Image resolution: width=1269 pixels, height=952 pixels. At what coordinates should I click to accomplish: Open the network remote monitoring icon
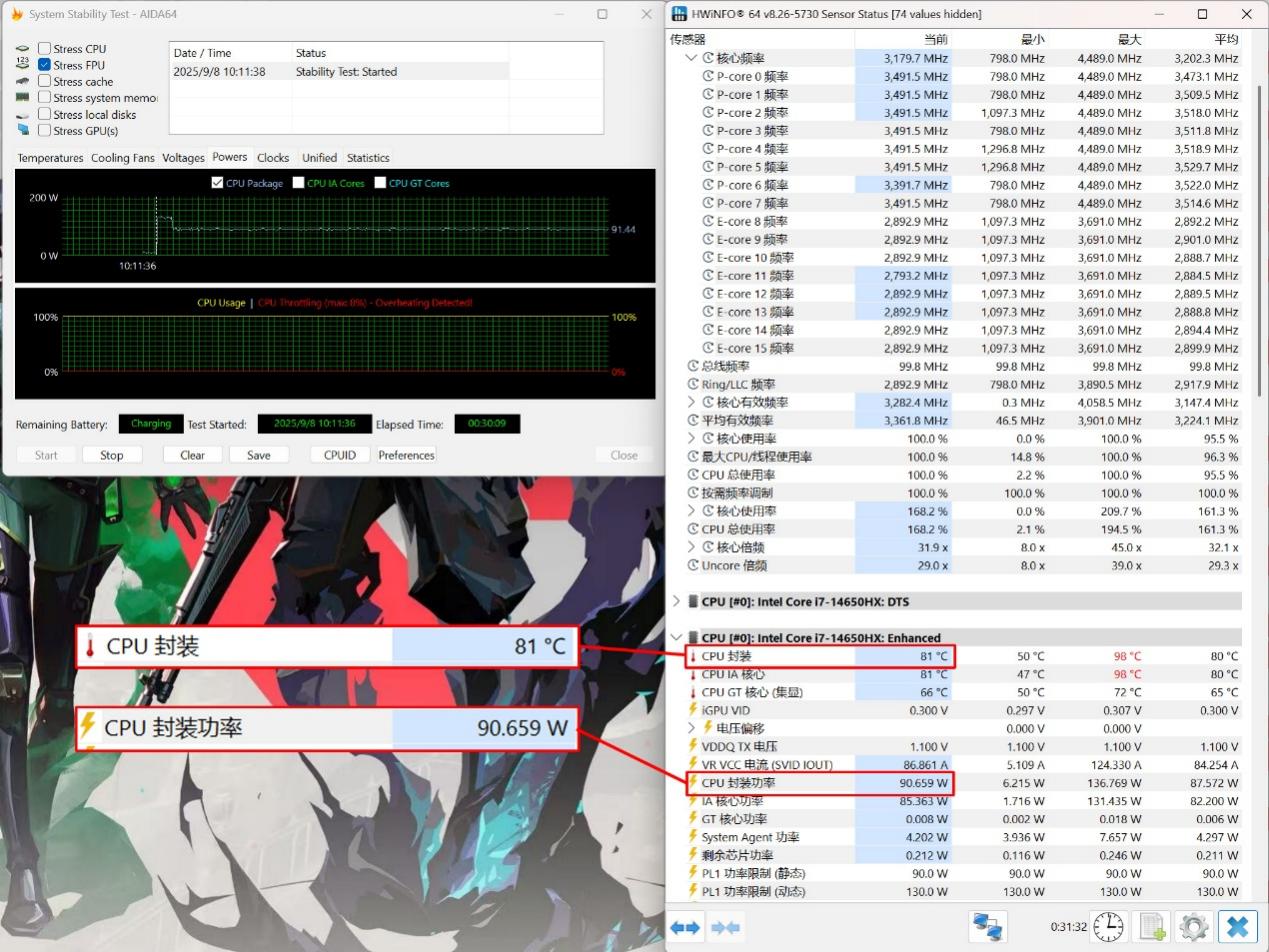coord(987,927)
